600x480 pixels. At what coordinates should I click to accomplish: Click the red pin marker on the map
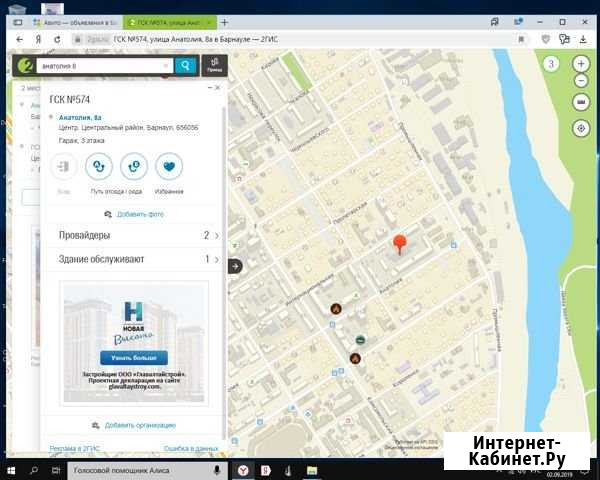(x=400, y=244)
